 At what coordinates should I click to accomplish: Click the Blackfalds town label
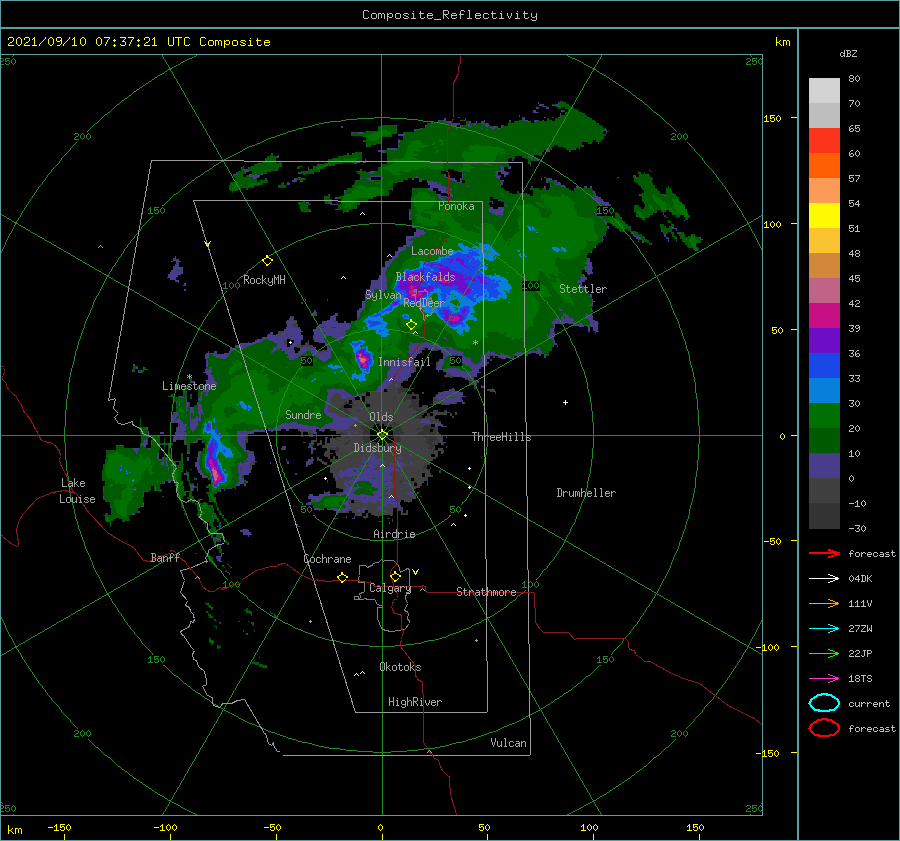point(425,277)
